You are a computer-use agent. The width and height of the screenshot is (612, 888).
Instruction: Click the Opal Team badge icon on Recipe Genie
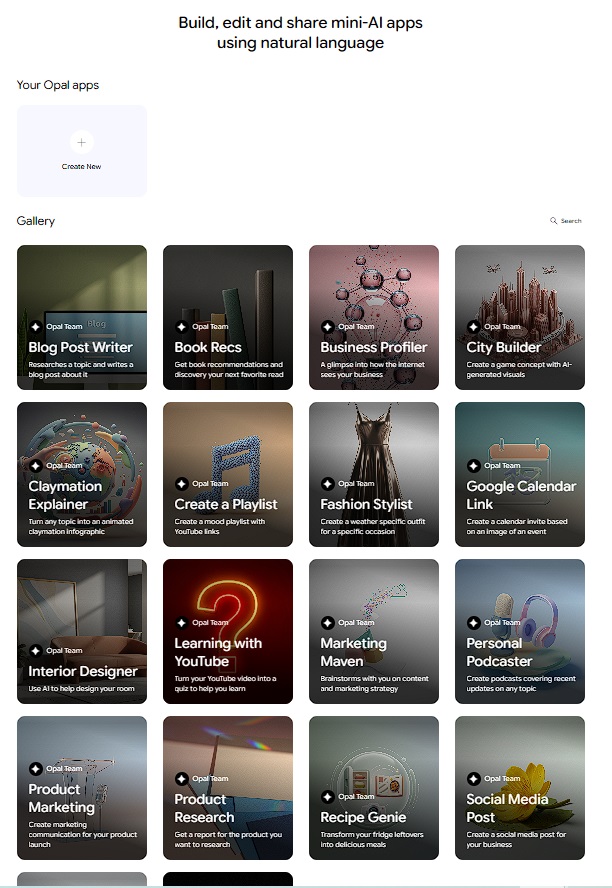pos(327,797)
